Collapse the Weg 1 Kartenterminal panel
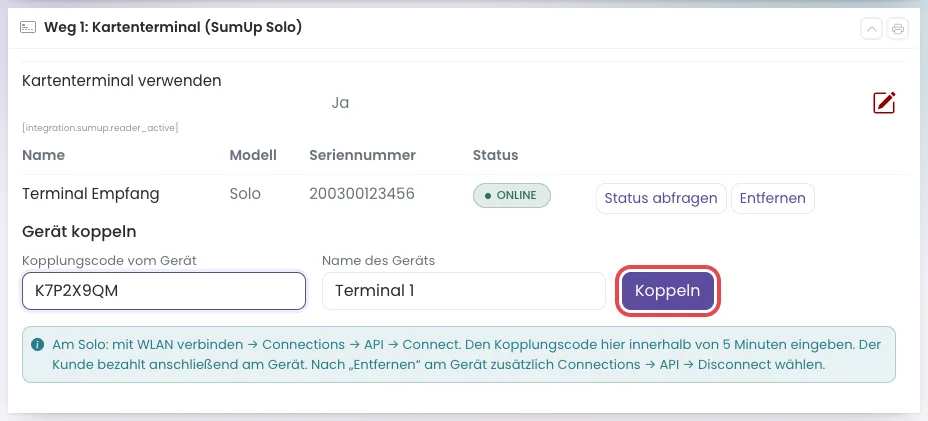 871,28
